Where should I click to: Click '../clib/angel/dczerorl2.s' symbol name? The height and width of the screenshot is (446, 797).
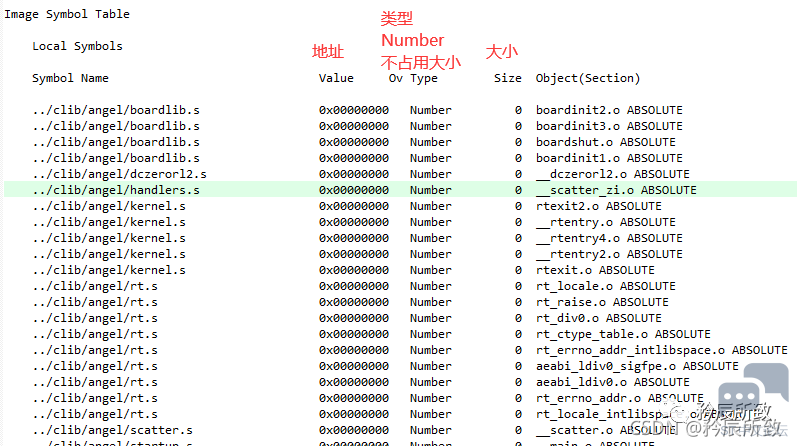119,174
